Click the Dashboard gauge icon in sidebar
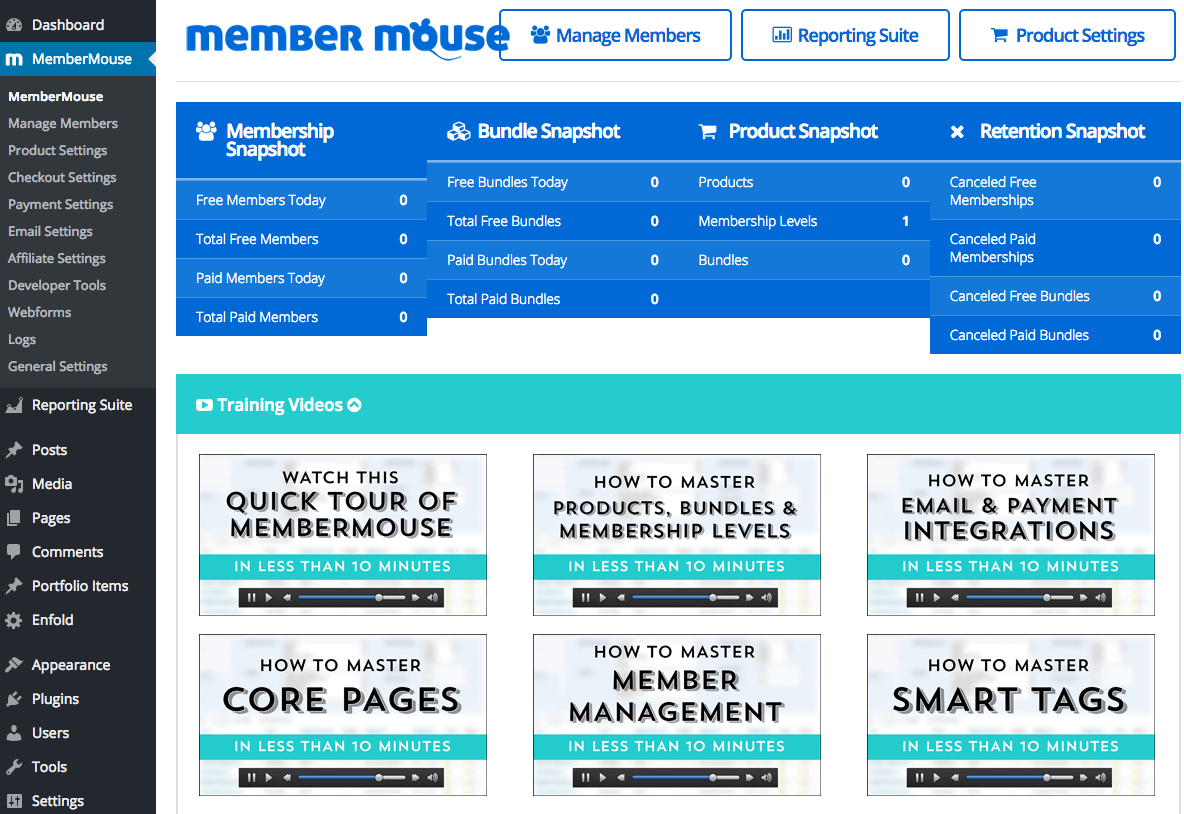Screen dimensions: 1184x814 (x=14, y=25)
